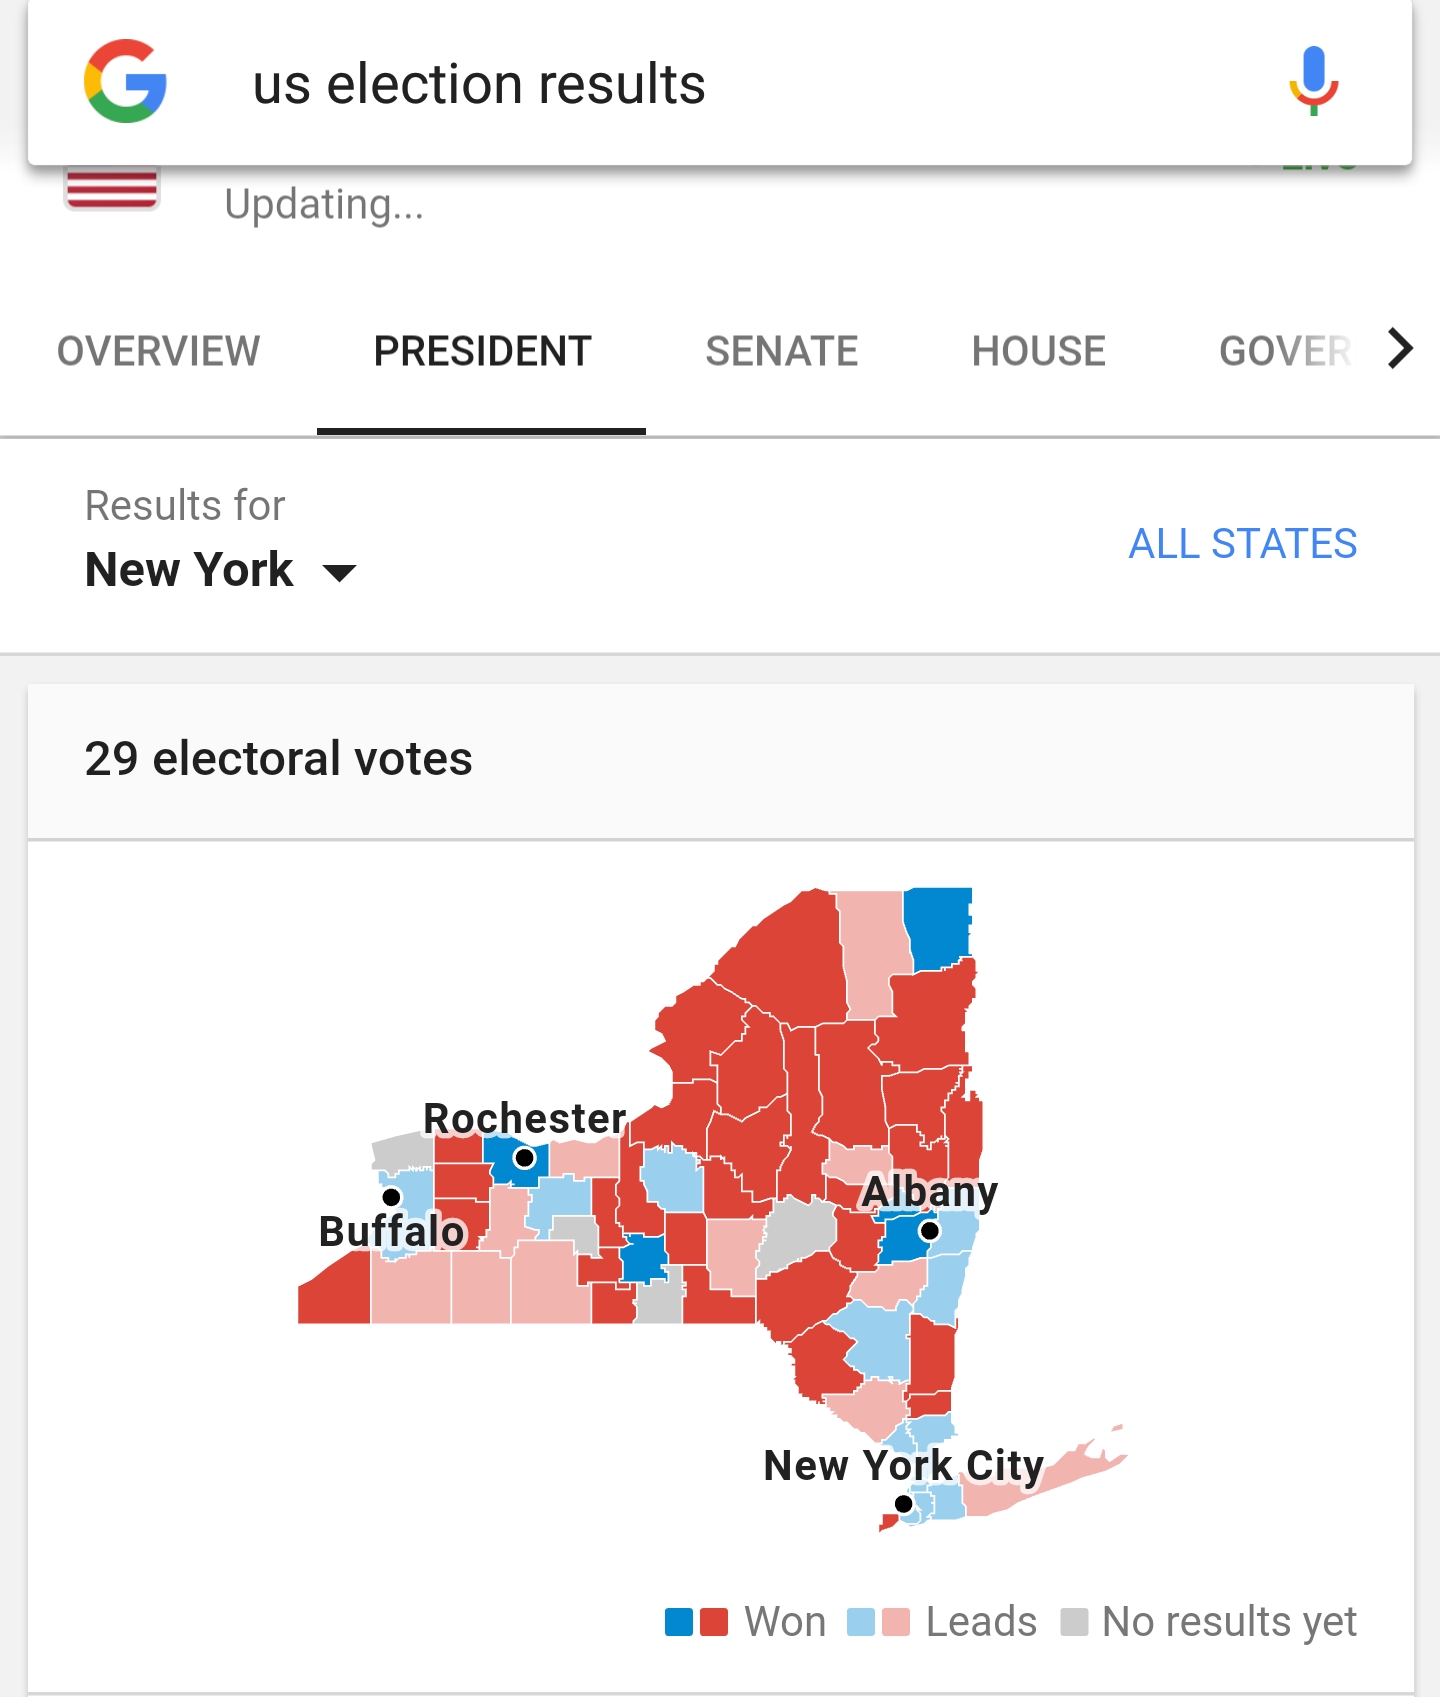Click the gray No results yet swatch
The height and width of the screenshot is (1697, 1440).
click(1074, 1622)
